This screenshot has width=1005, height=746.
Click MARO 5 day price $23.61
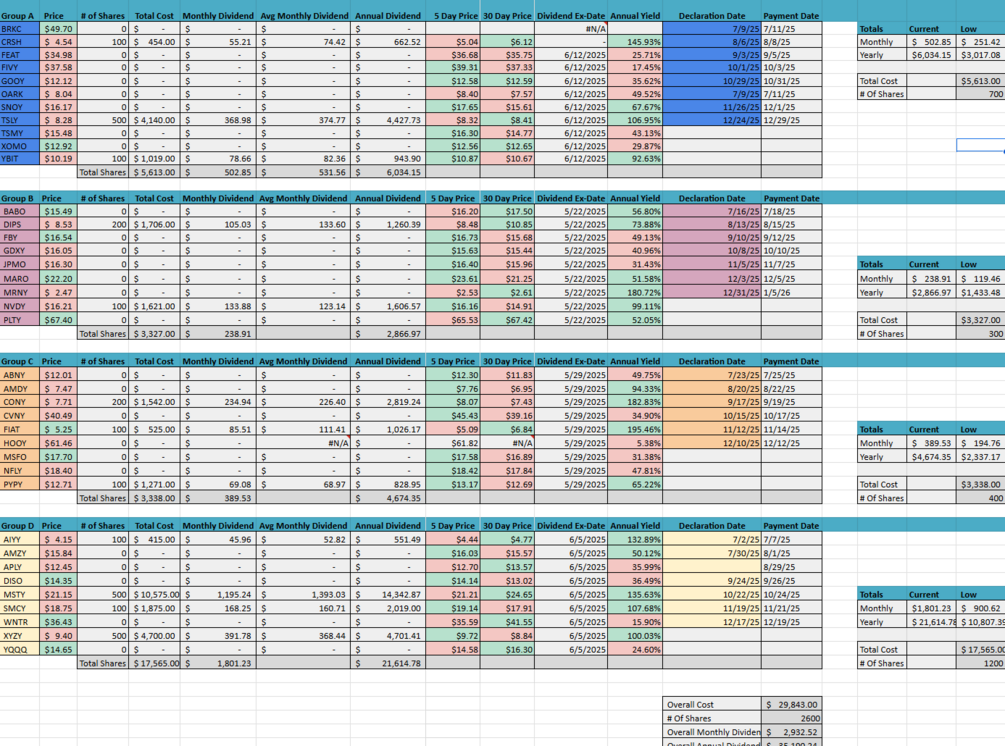(453, 279)
